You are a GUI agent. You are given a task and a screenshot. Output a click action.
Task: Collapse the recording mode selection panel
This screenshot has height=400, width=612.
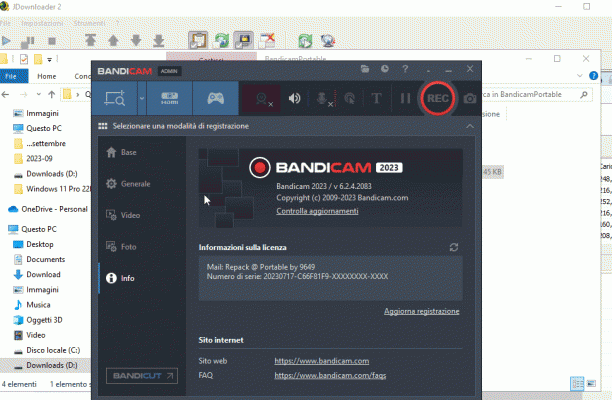coord(470,126)
